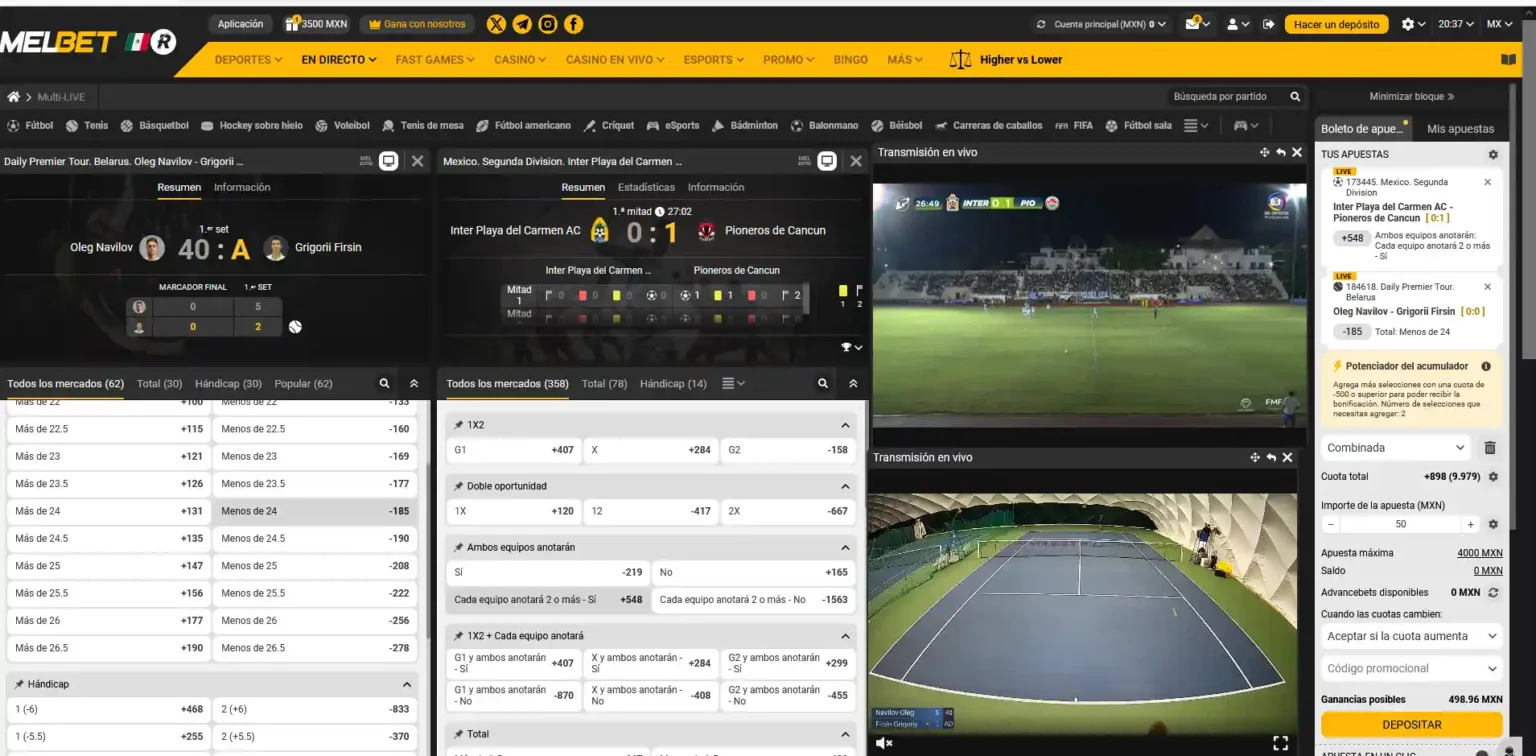Expand the Código promocional field
Screen dimensions: 1536x756
tap(1412, 668)
